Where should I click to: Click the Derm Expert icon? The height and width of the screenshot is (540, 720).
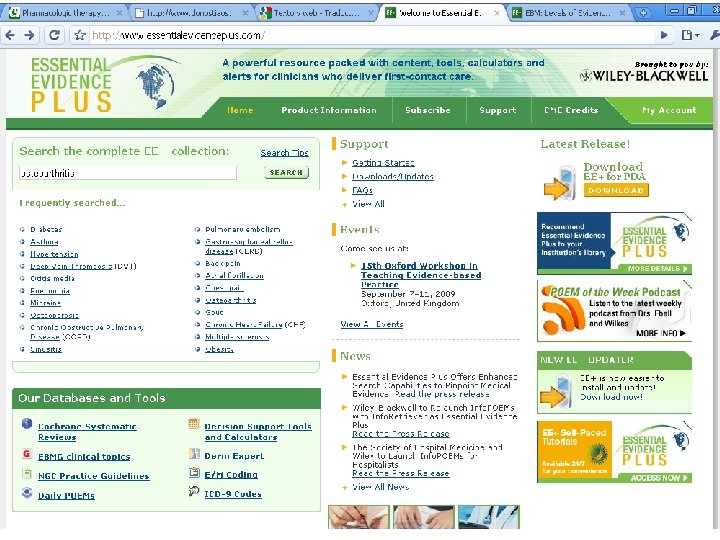194,454
